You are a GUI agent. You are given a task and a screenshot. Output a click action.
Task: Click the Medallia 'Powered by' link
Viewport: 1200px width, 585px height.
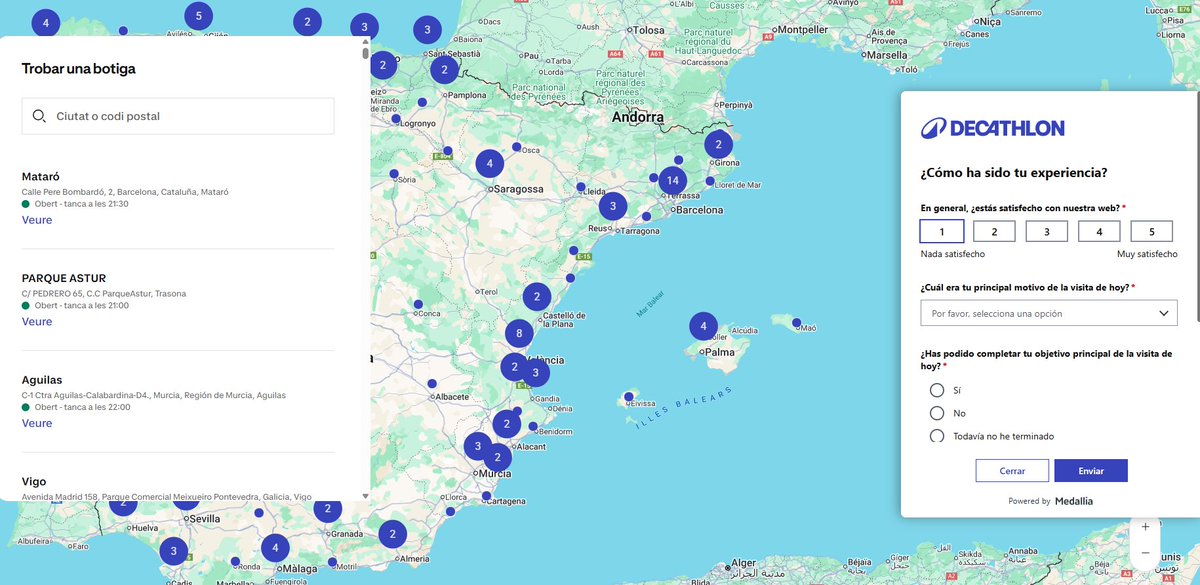[1050, 501]
